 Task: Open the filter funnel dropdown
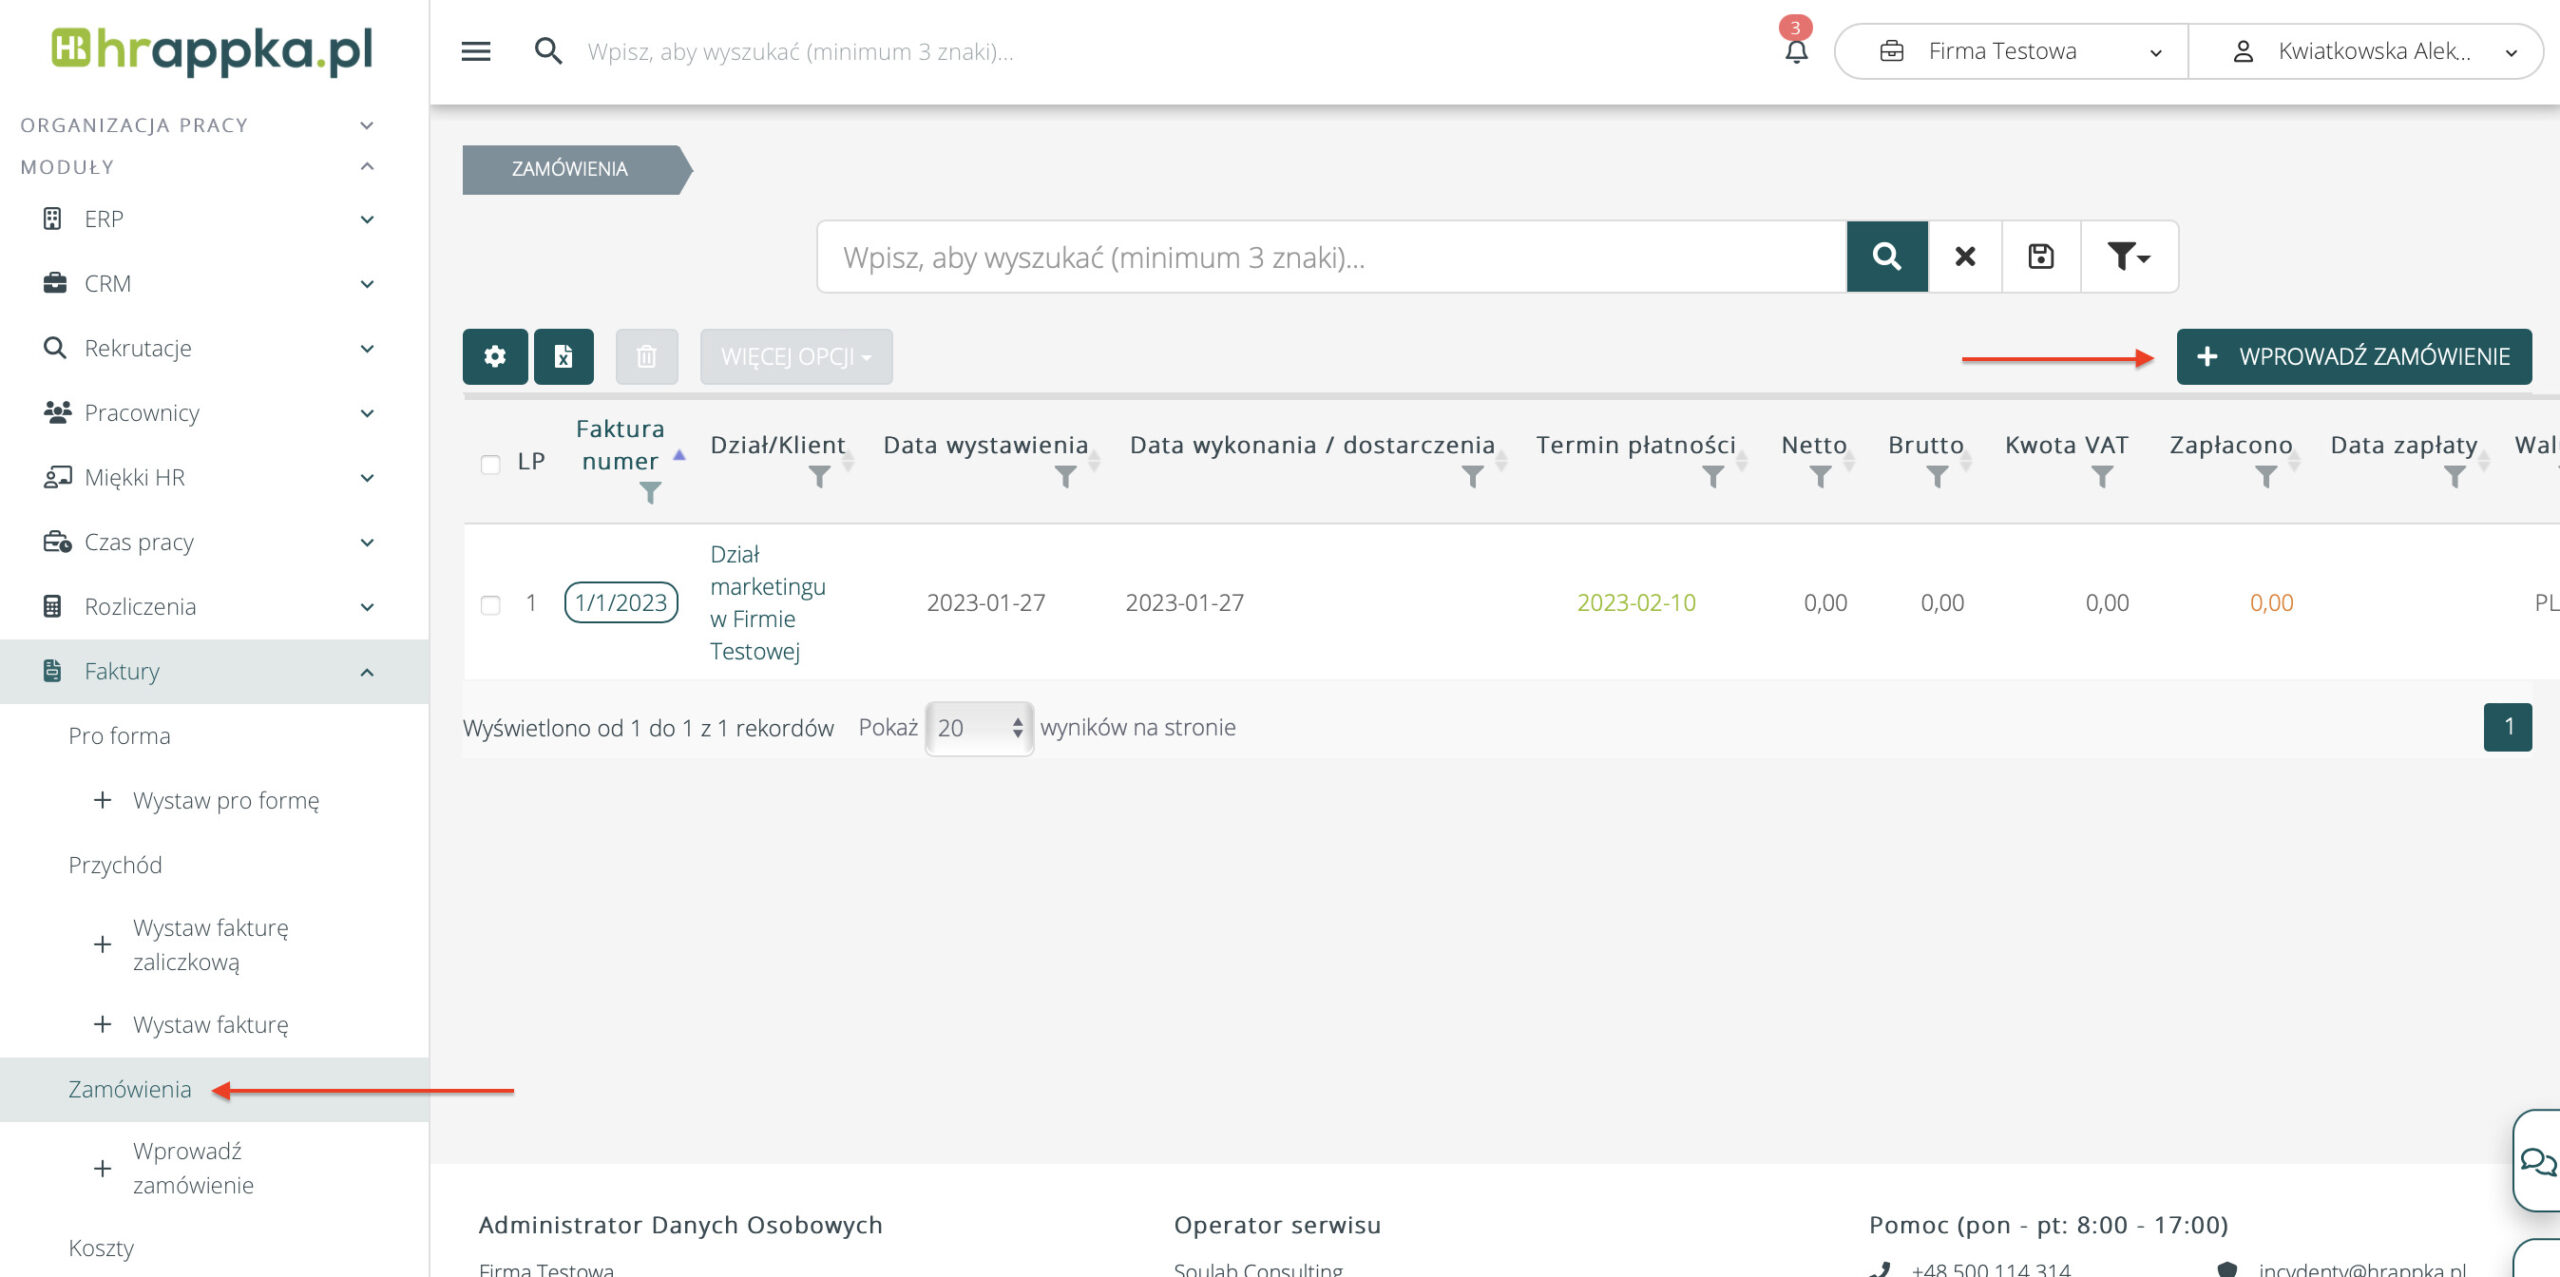2128,257
